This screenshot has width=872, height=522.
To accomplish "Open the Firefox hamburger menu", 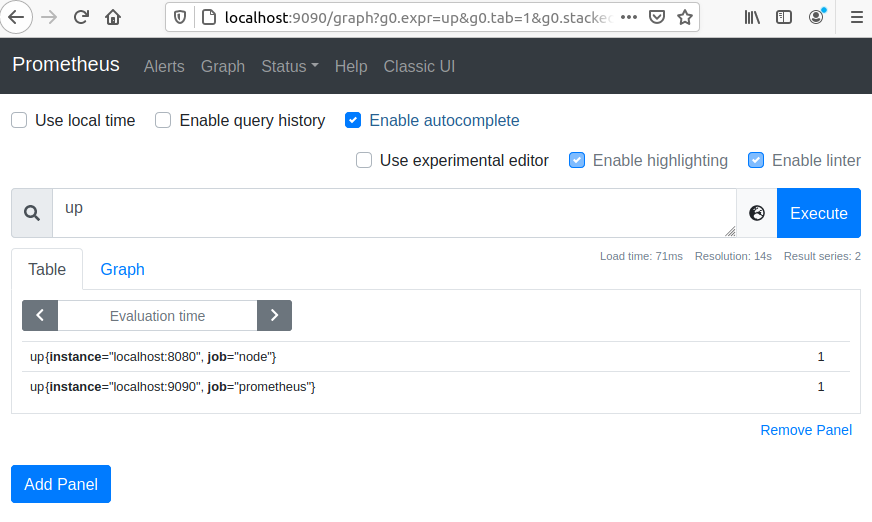I will tap(856, 17).
